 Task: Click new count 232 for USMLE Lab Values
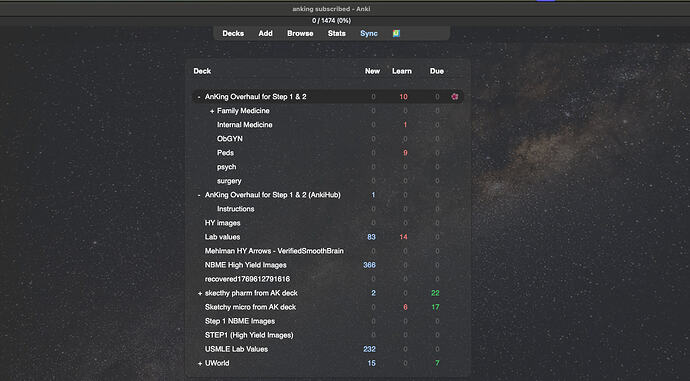click(369, 349)
